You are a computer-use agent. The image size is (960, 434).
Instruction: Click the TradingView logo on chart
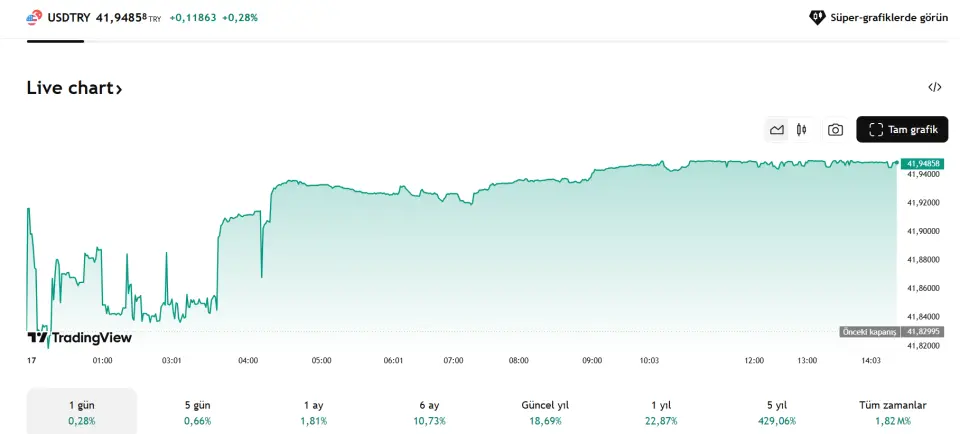click(x=79, y=338)
